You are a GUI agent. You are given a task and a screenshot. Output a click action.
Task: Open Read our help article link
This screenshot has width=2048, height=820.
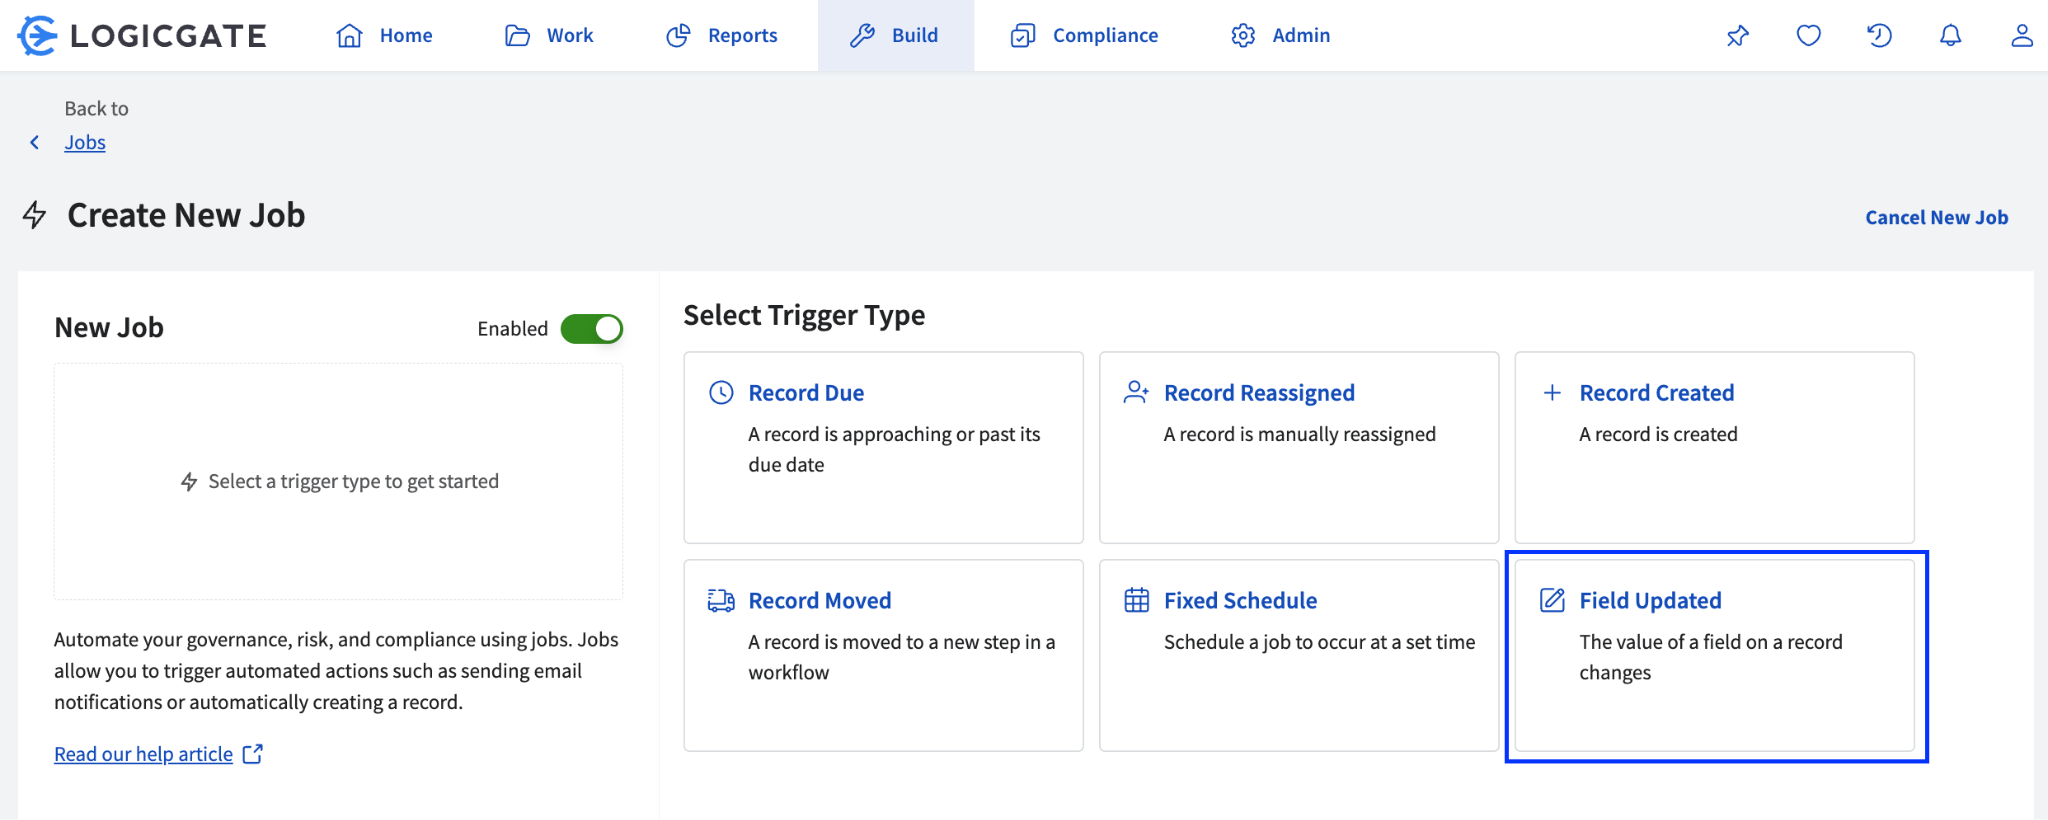click(x=143, y=754)
